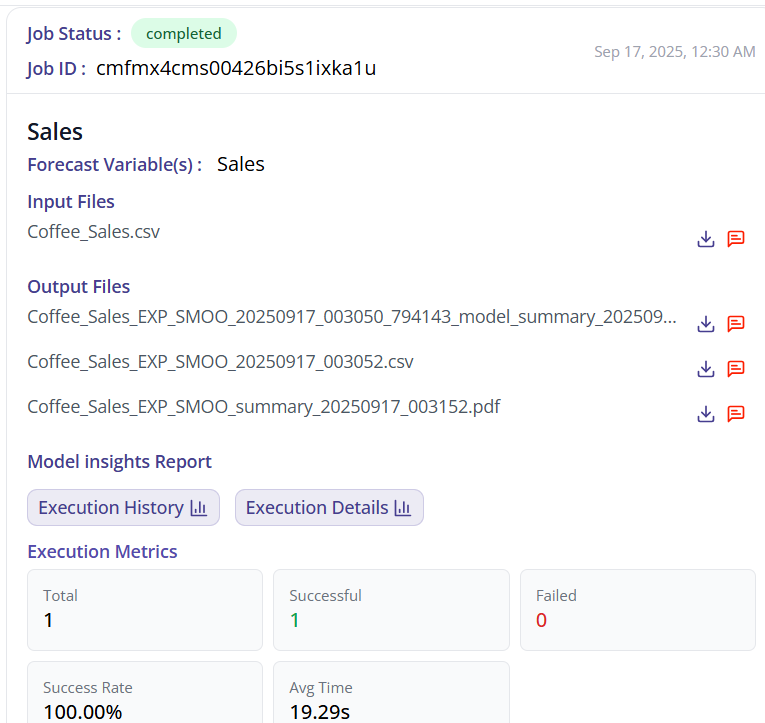765x723 pixels.
Task: Download the summary PDF output file
Action: pyautogui.click(x=706, y=414)
